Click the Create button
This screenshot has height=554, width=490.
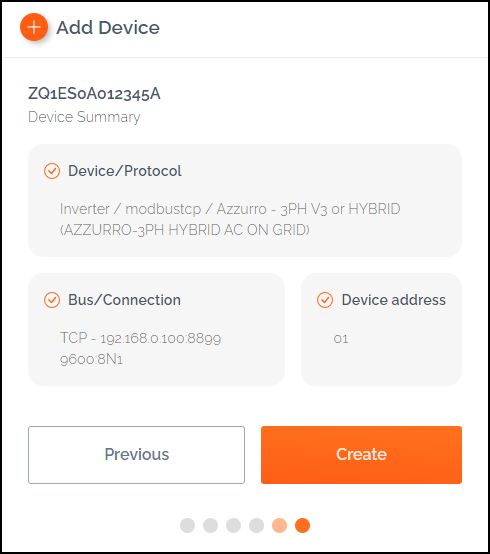(x=361, y=455)
